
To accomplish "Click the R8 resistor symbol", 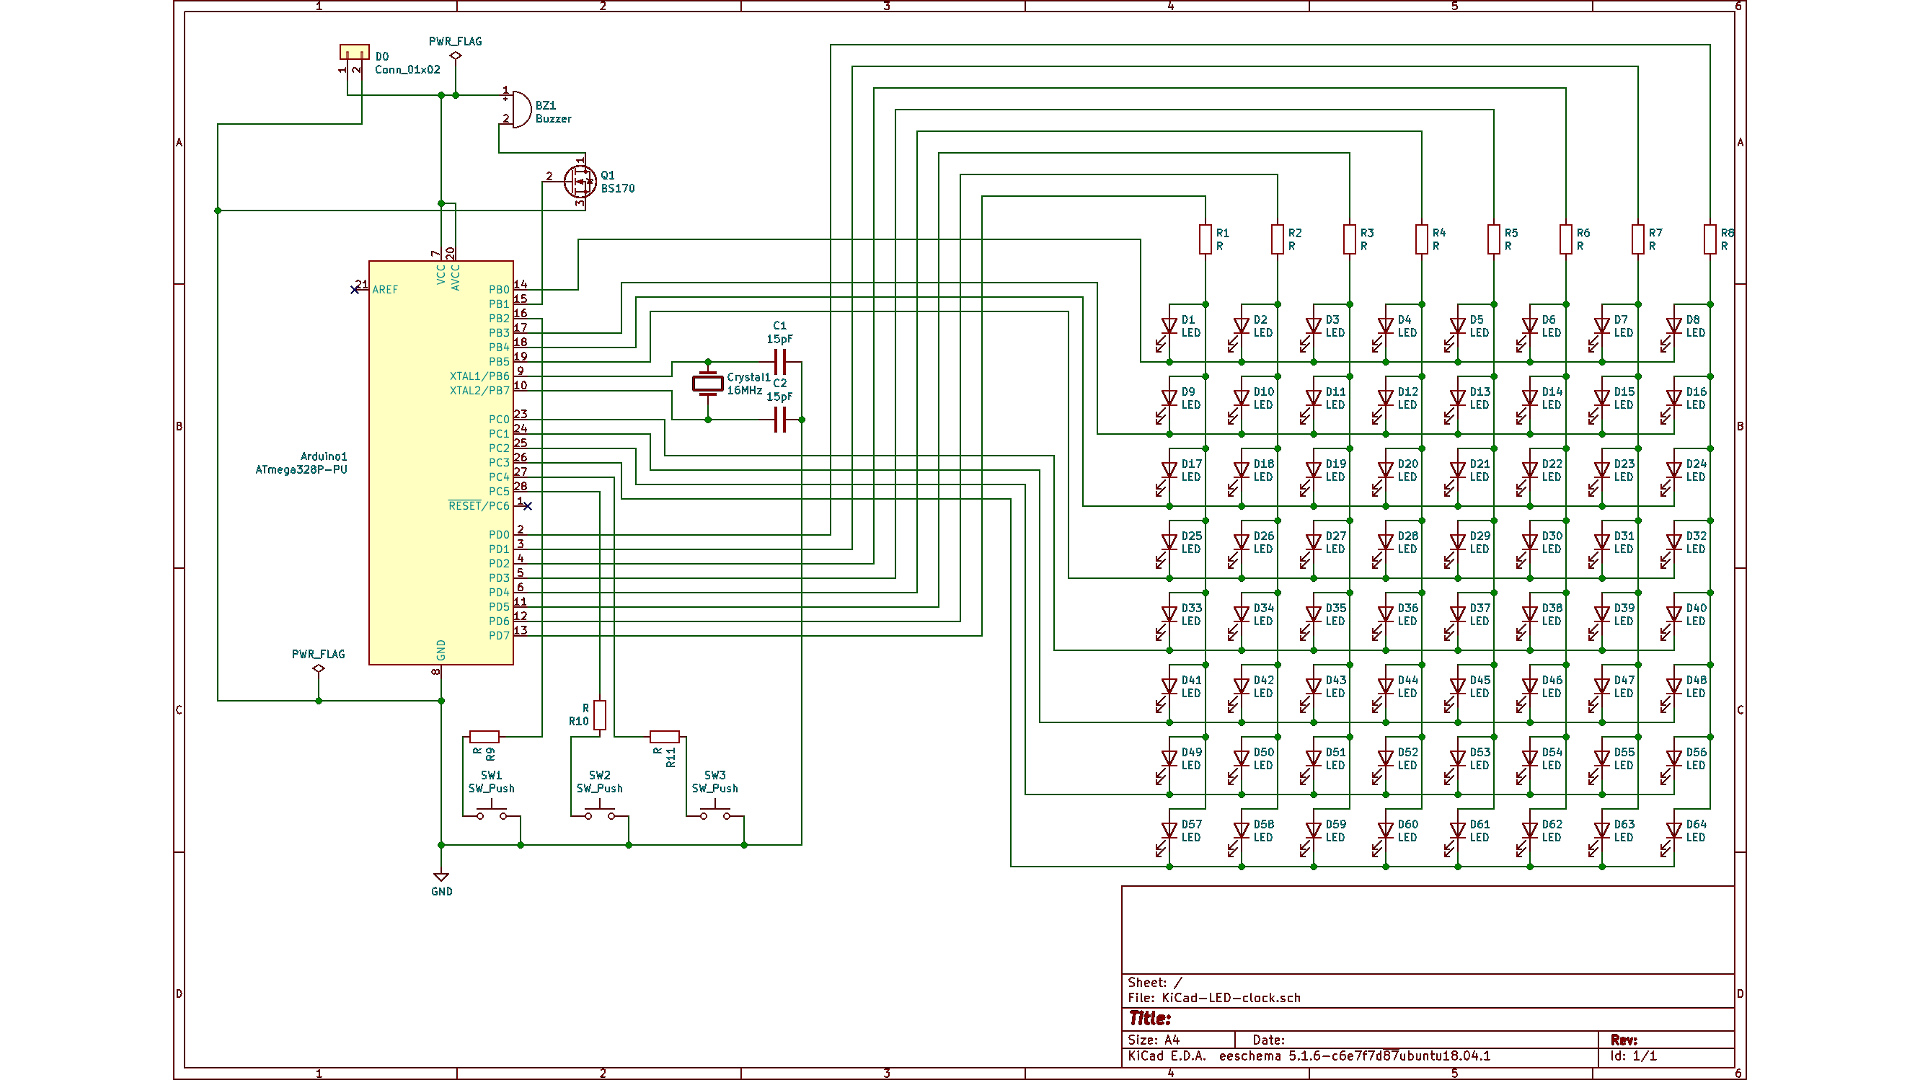I will click(x=1710, y=239).
